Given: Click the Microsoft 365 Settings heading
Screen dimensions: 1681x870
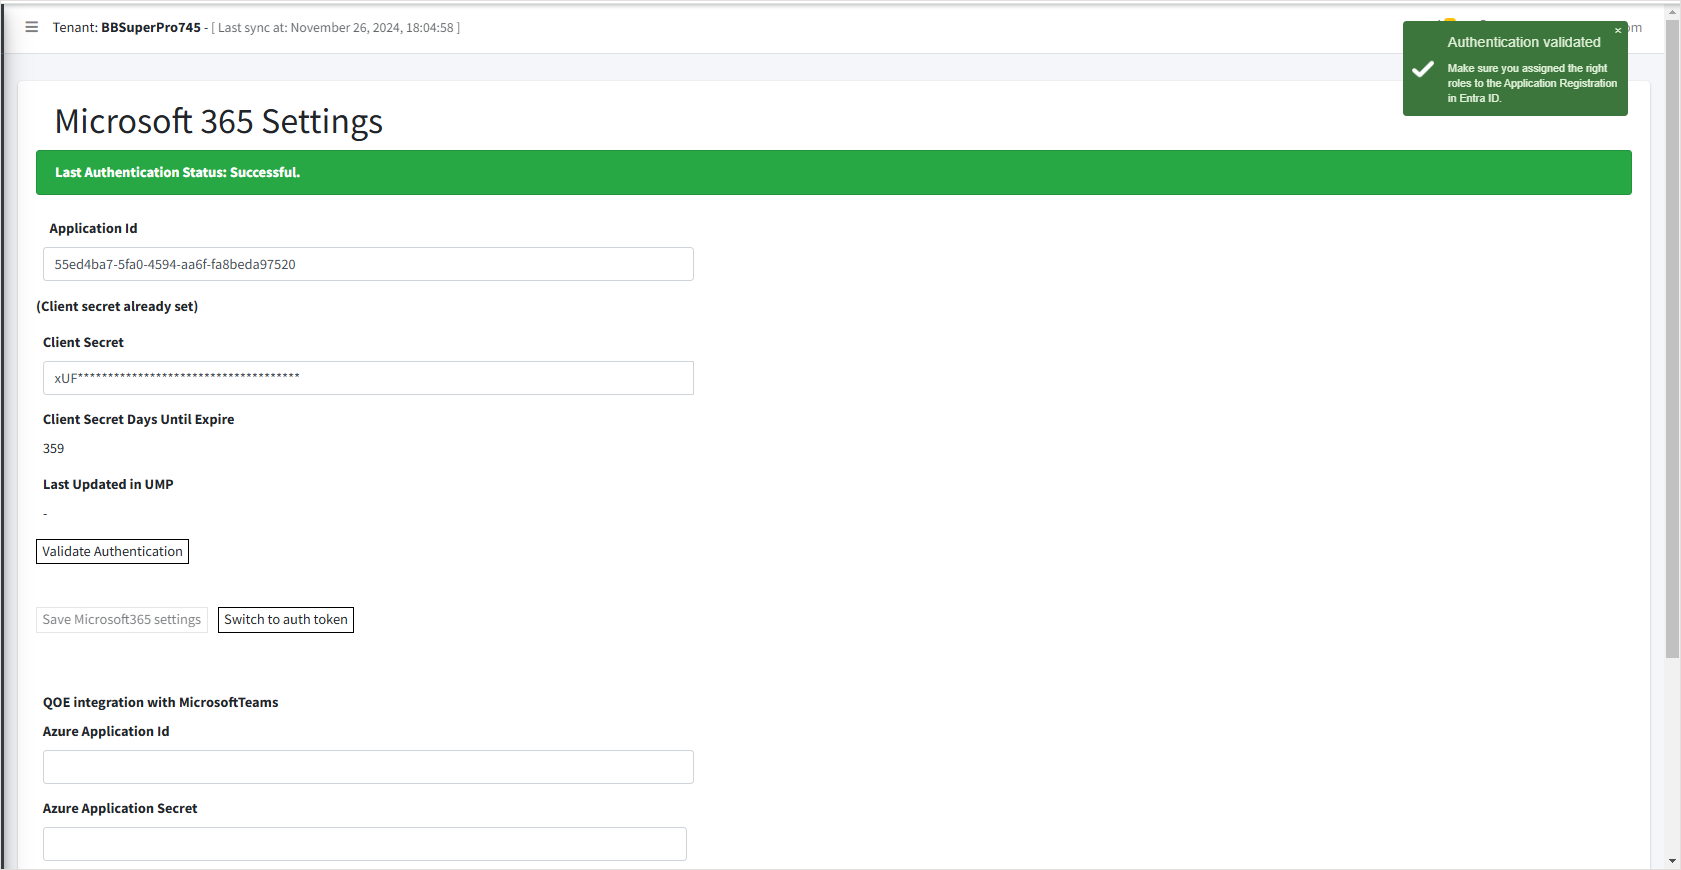Looking at the screenshot, I should [x=219, y=121].
